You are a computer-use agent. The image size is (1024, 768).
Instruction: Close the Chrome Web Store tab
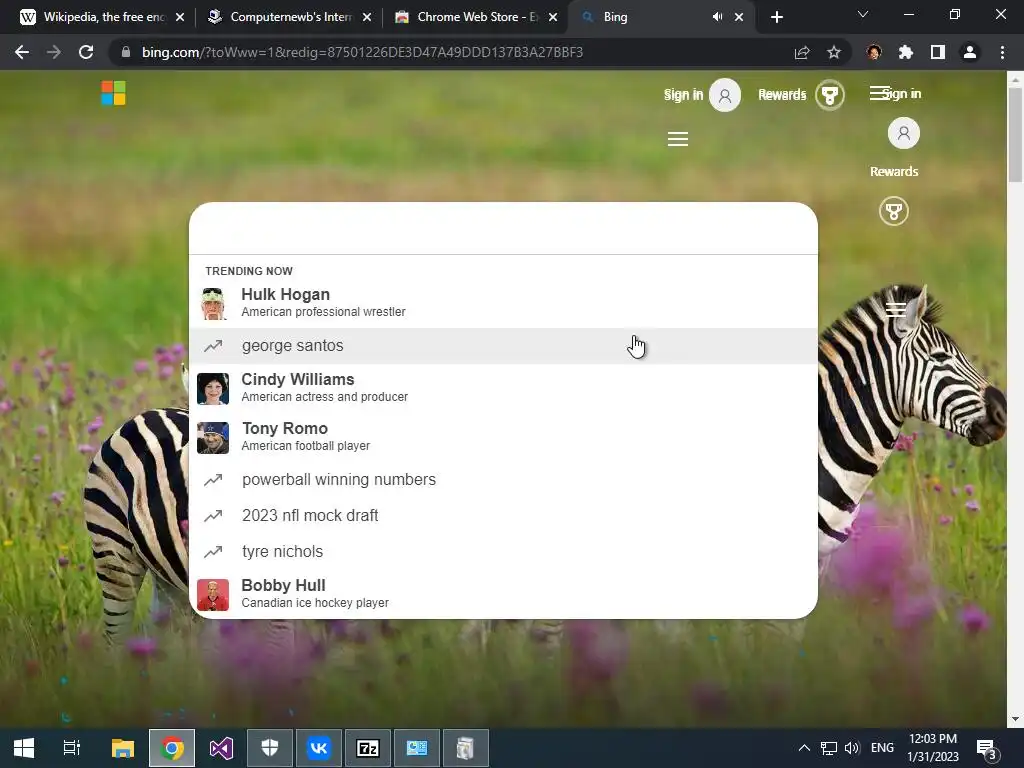553,17
